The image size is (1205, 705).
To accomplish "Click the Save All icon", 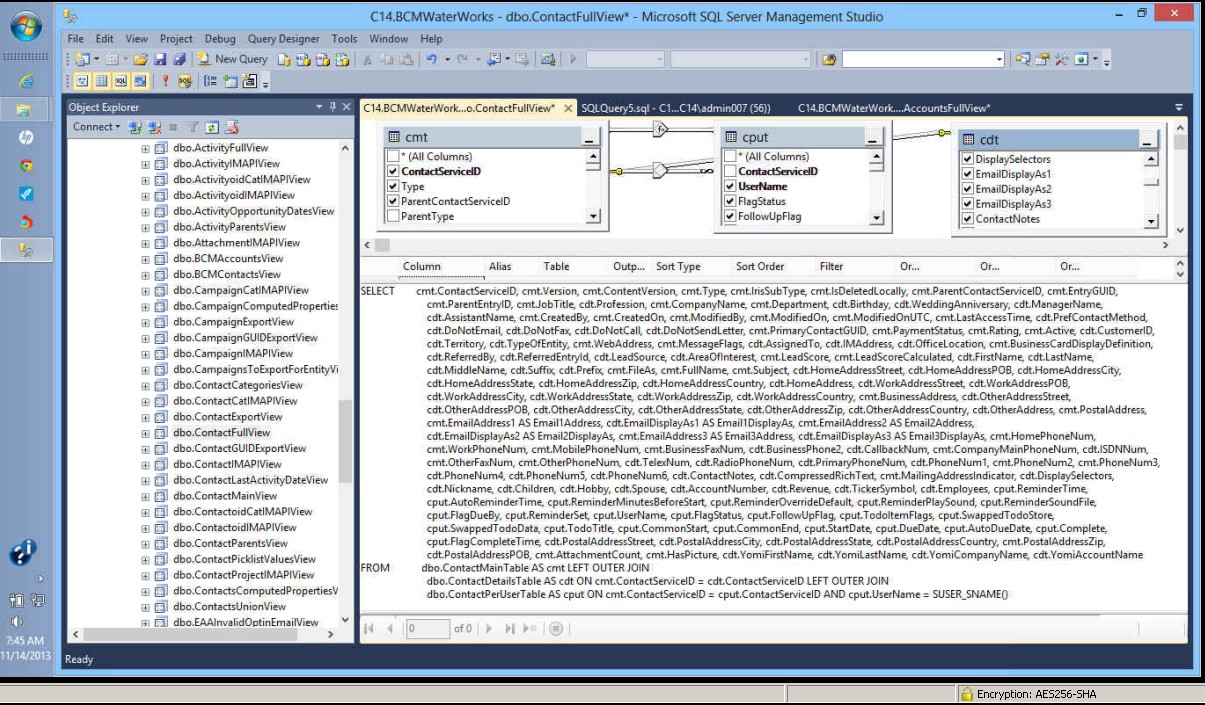I will (x=179, y=59).
